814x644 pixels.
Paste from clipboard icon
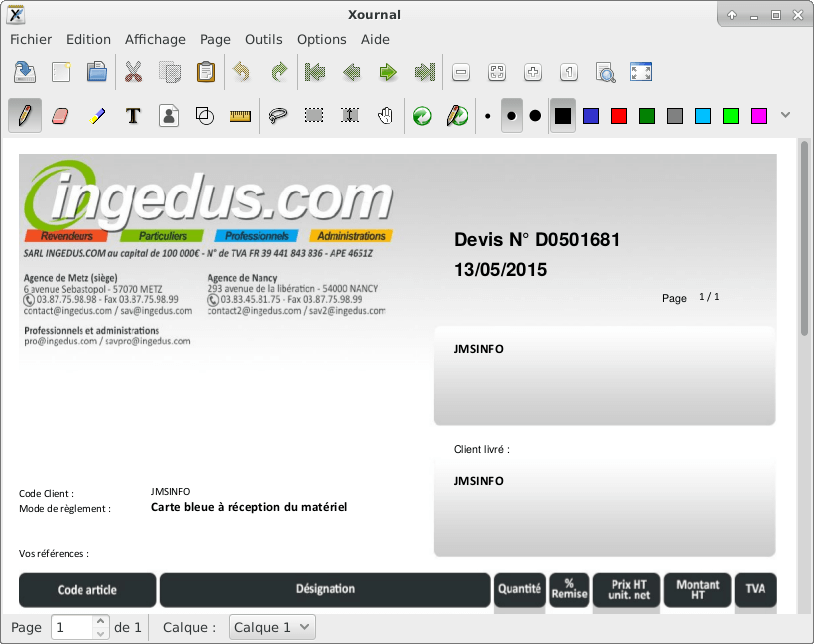click(206, 72)
